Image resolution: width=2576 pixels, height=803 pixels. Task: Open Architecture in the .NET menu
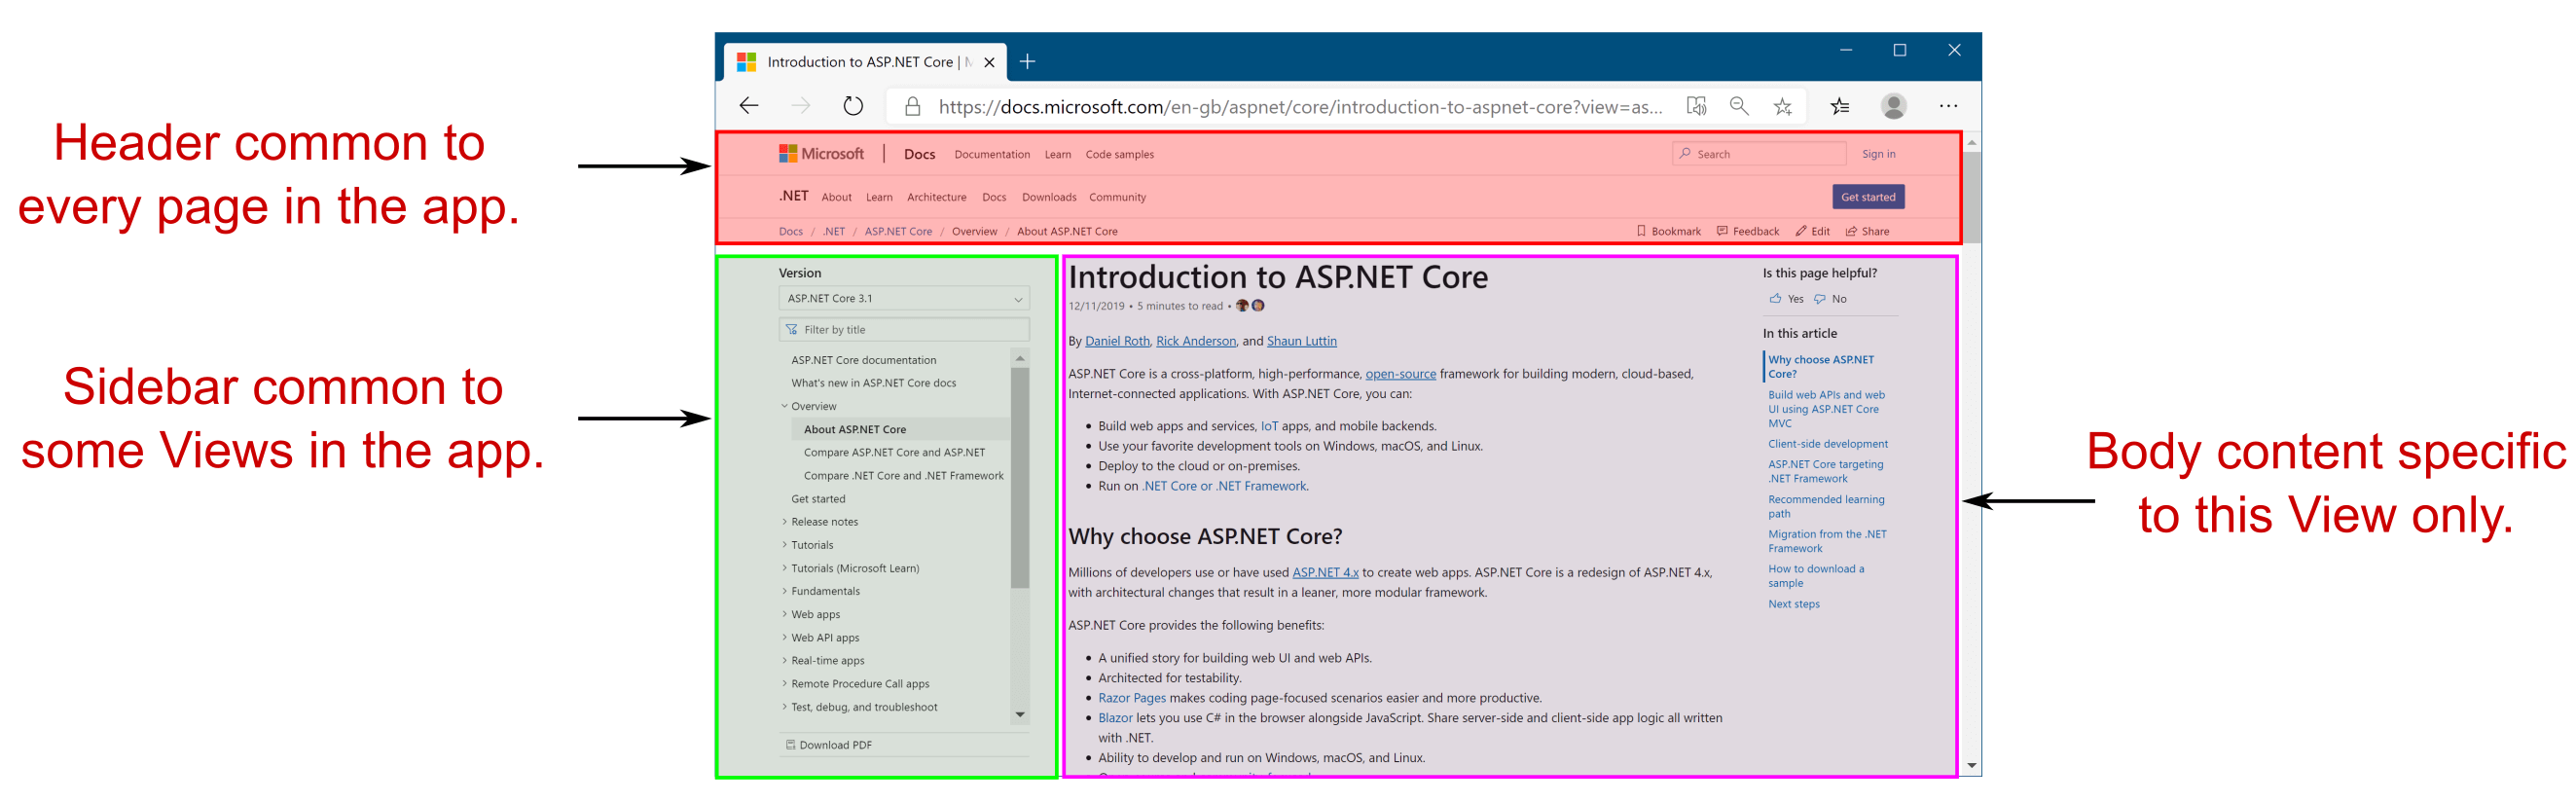tap(936, 197)
